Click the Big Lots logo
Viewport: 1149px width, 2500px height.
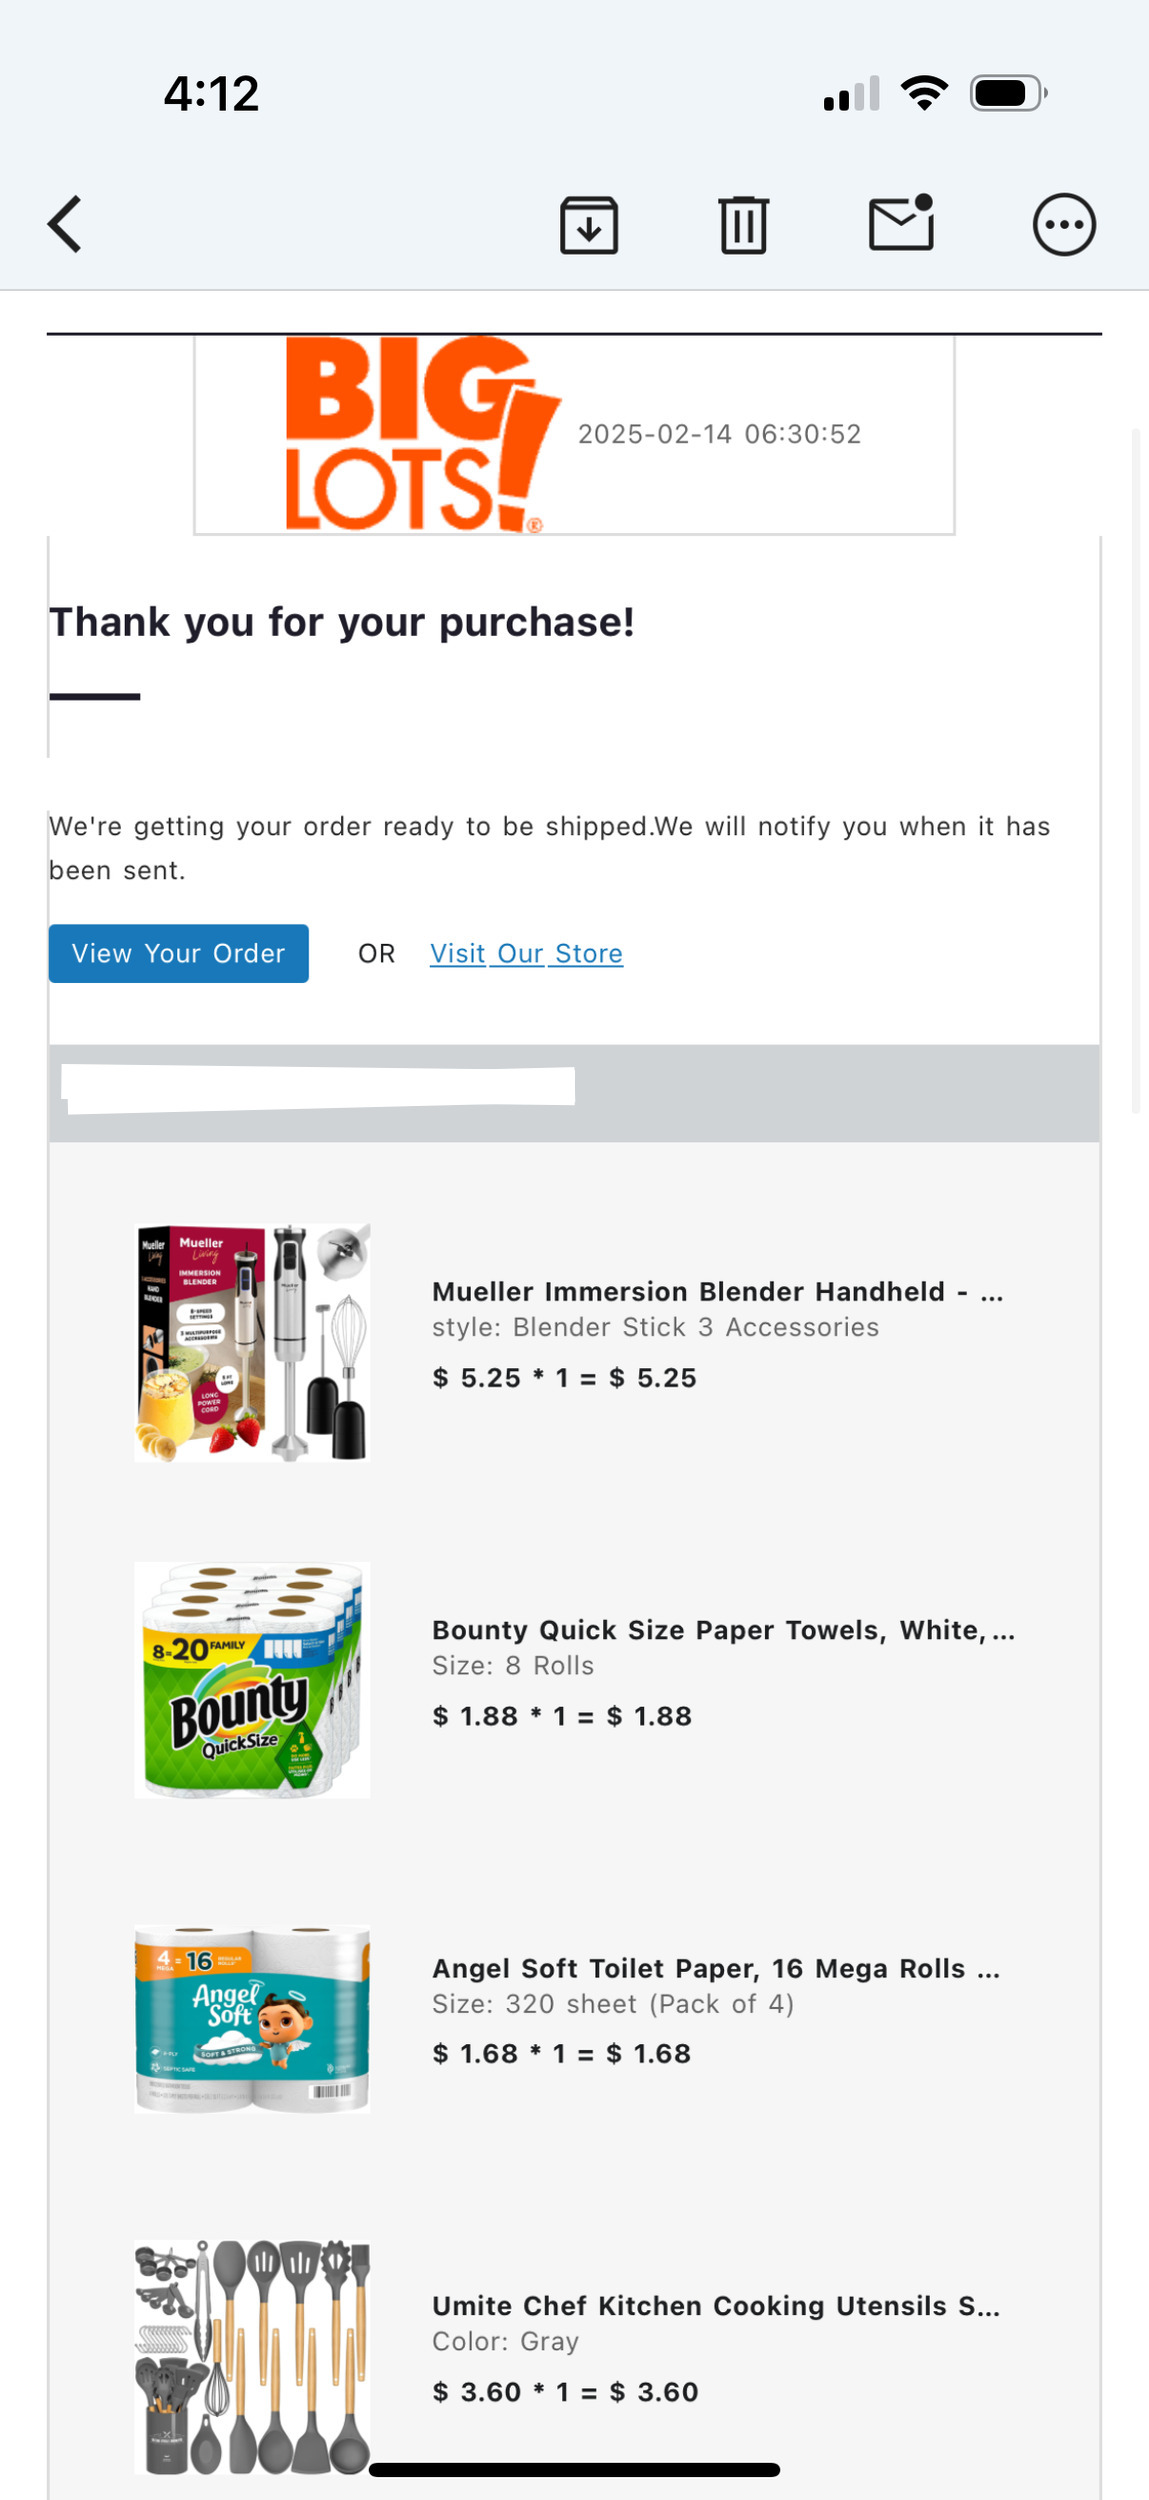(421, 433)
